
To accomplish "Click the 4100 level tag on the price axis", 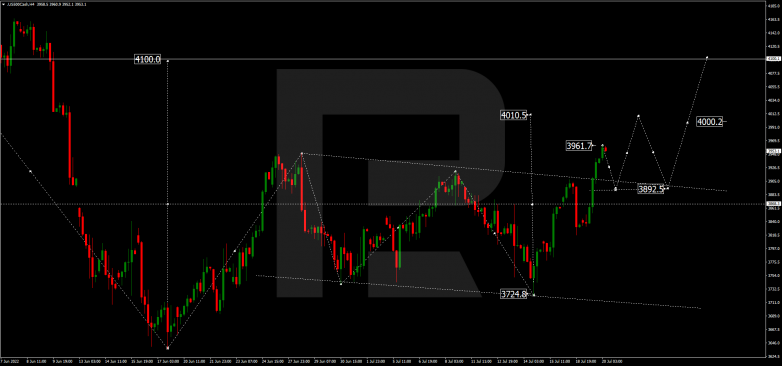I will 774,59.
